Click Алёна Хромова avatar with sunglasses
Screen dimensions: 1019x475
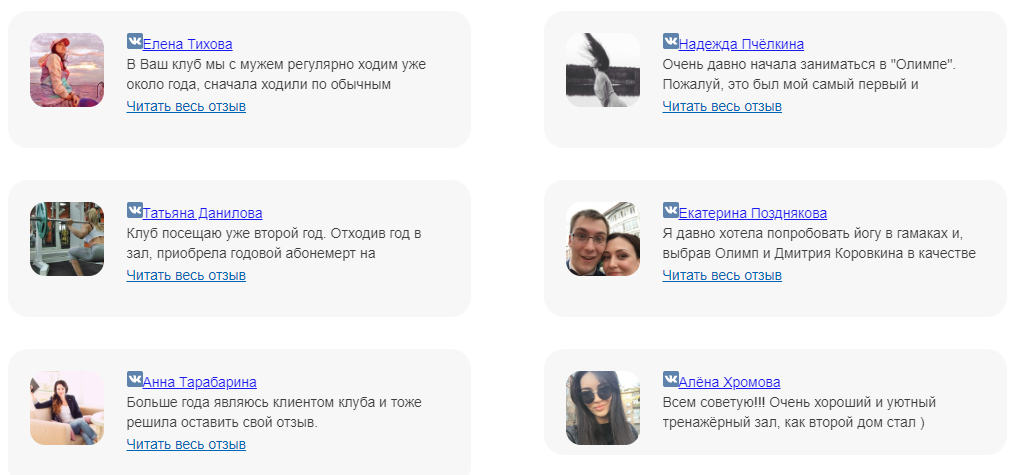(x=603, y=408)
